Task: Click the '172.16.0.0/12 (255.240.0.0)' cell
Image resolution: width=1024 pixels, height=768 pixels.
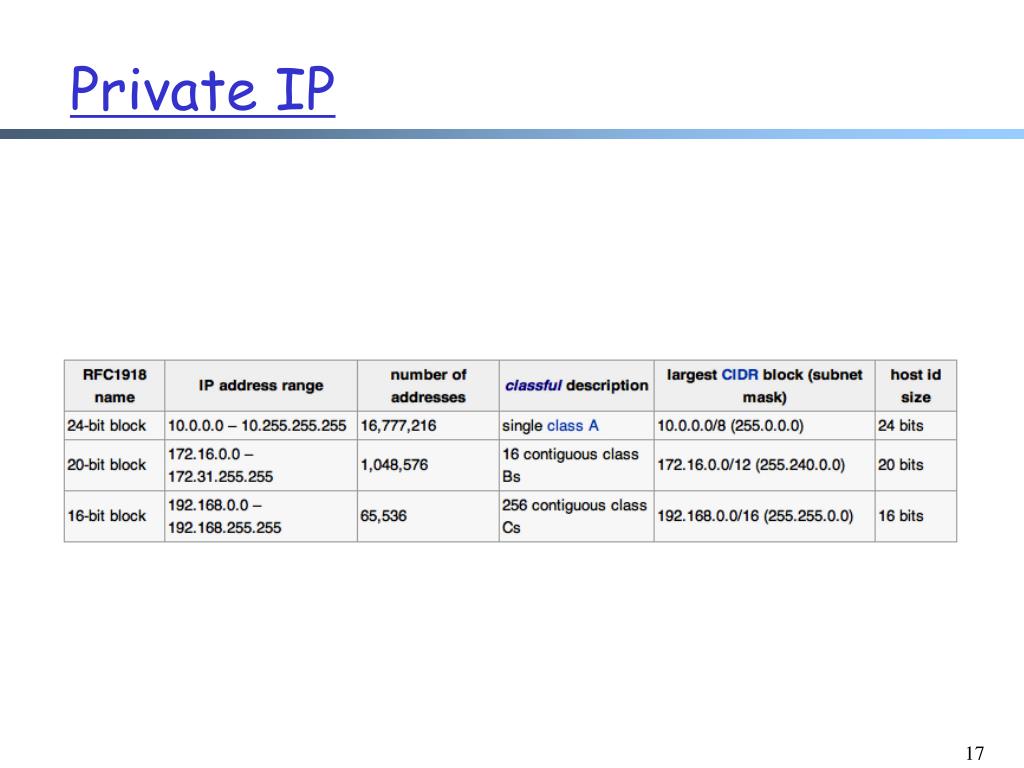Action: (764, 465)
